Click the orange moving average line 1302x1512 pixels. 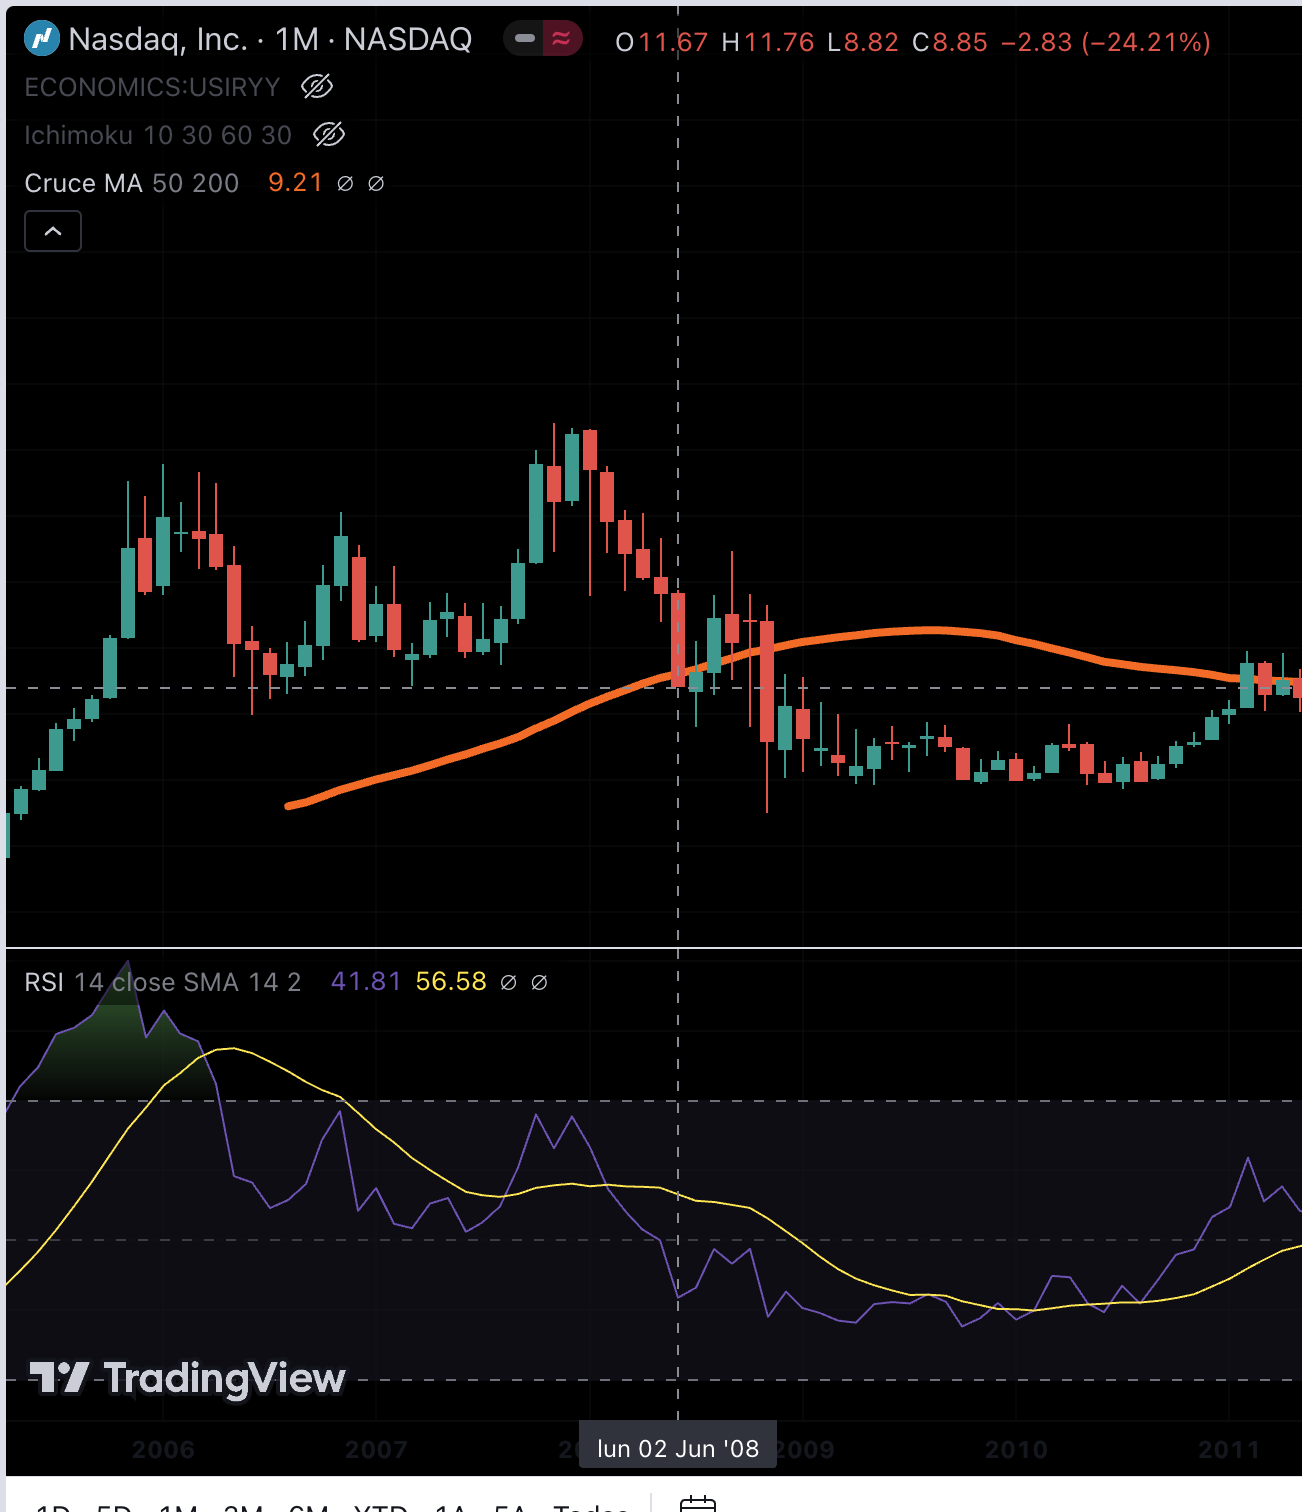point(930,630)
